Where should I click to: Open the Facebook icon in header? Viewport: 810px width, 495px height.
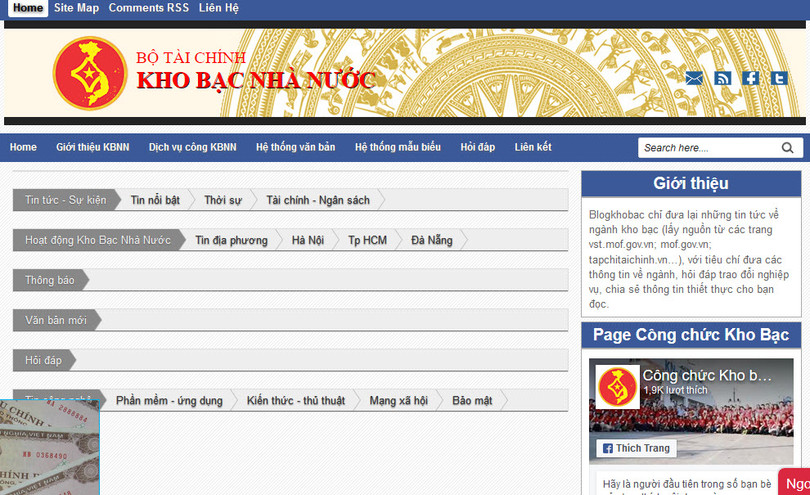[x=750, y=79]
